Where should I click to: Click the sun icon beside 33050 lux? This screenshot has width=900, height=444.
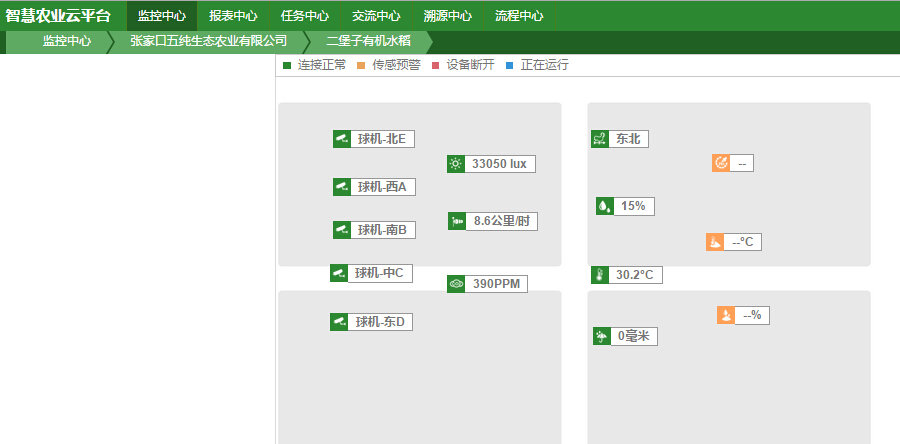(456, 164)
